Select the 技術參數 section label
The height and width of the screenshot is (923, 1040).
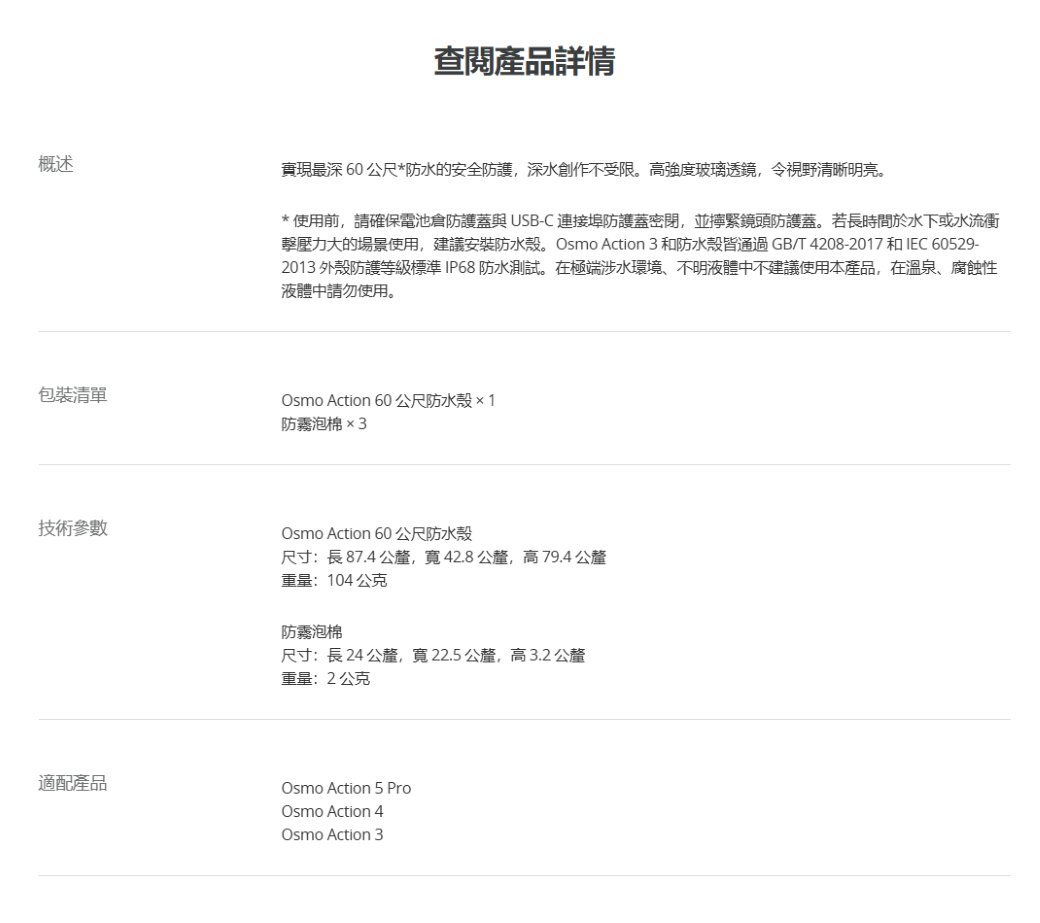click(73, 528)
